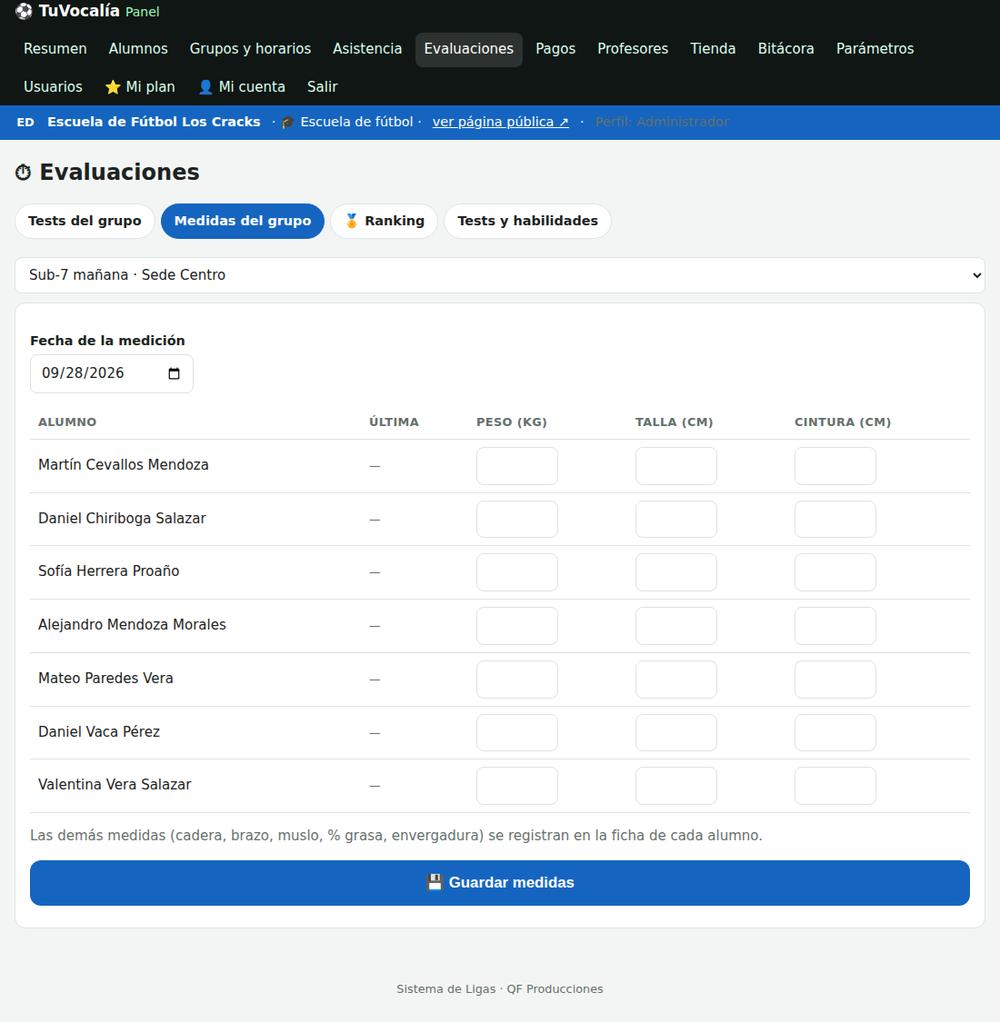Image resolution: width=1000 pixels, height=1022 pixels.
Task: Click Peso field for Daniel Chiriboga Salazar
Action: (517, 519)
